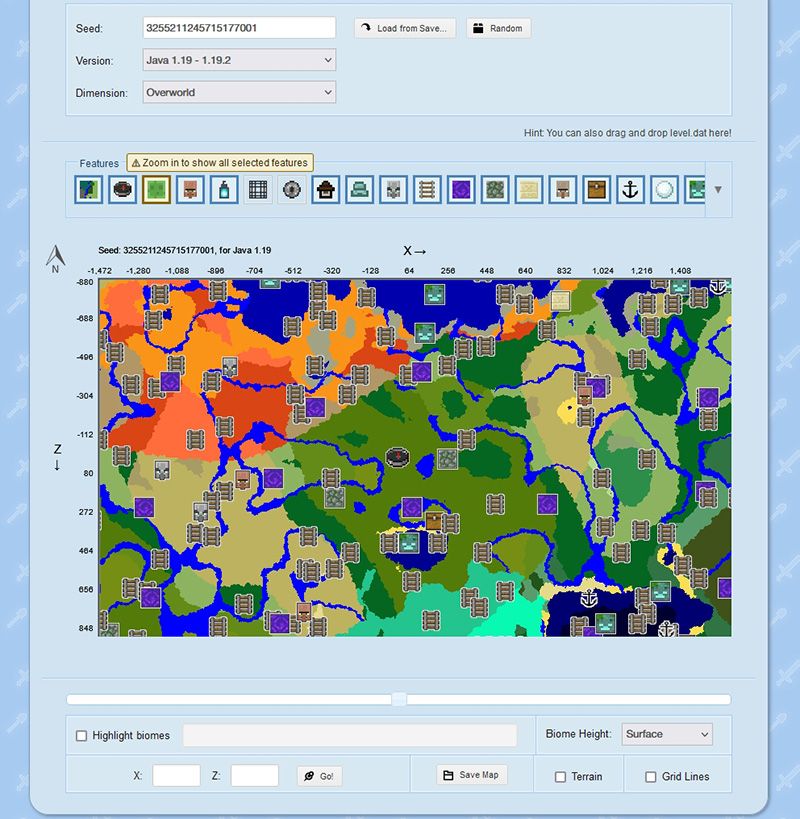The height and width of the screenshot is (819, 800).
Task: Enable the Nether Fortress feature
Action: click(258, 190)
